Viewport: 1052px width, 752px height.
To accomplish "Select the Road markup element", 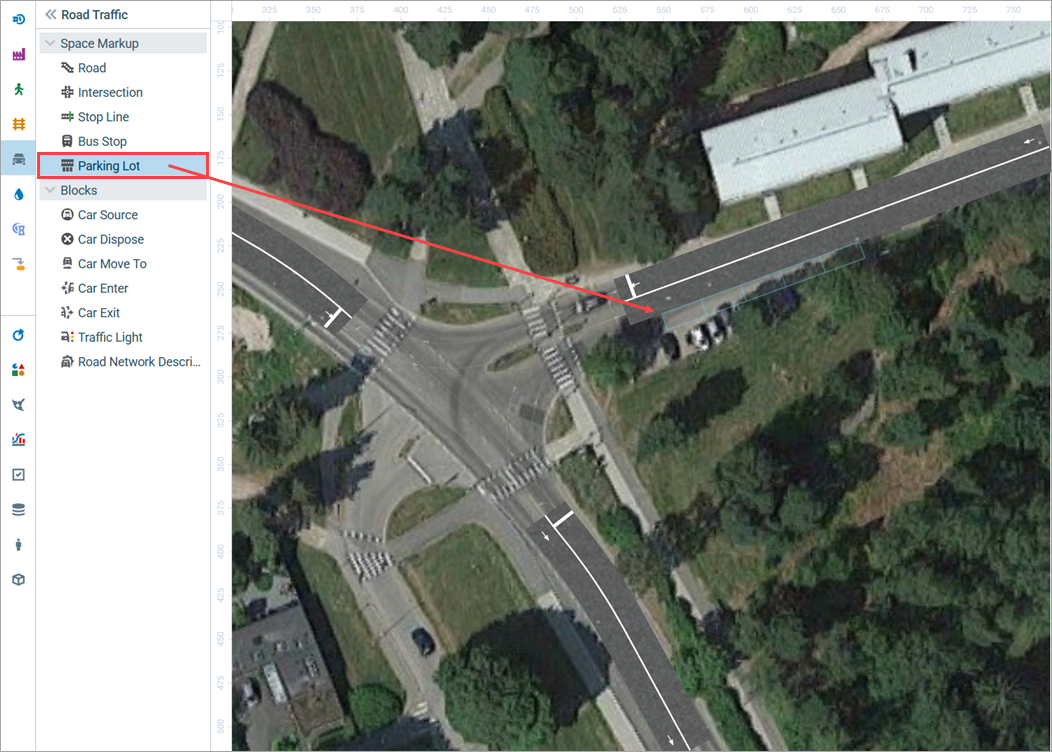I will [x=83, y=68].
